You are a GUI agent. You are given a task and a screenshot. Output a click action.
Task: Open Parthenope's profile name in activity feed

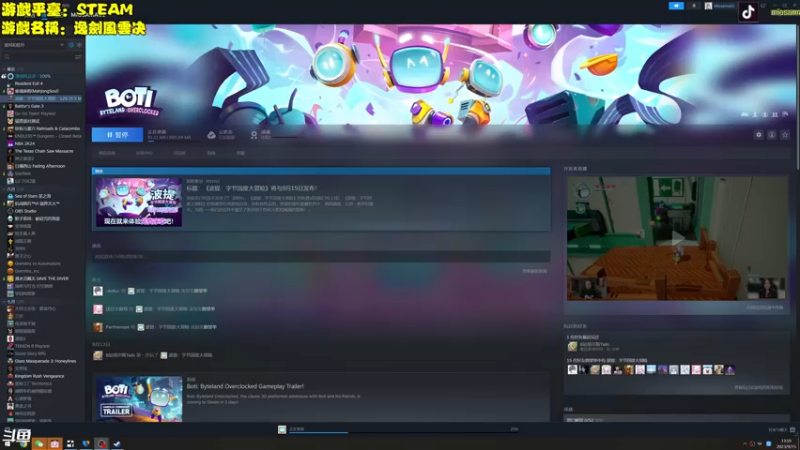coord(117,327)
